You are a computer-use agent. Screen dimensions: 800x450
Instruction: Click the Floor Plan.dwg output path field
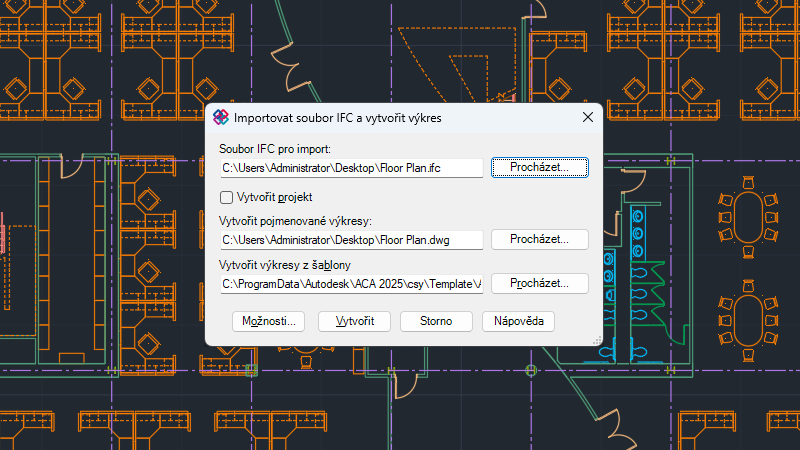point(351,240)
